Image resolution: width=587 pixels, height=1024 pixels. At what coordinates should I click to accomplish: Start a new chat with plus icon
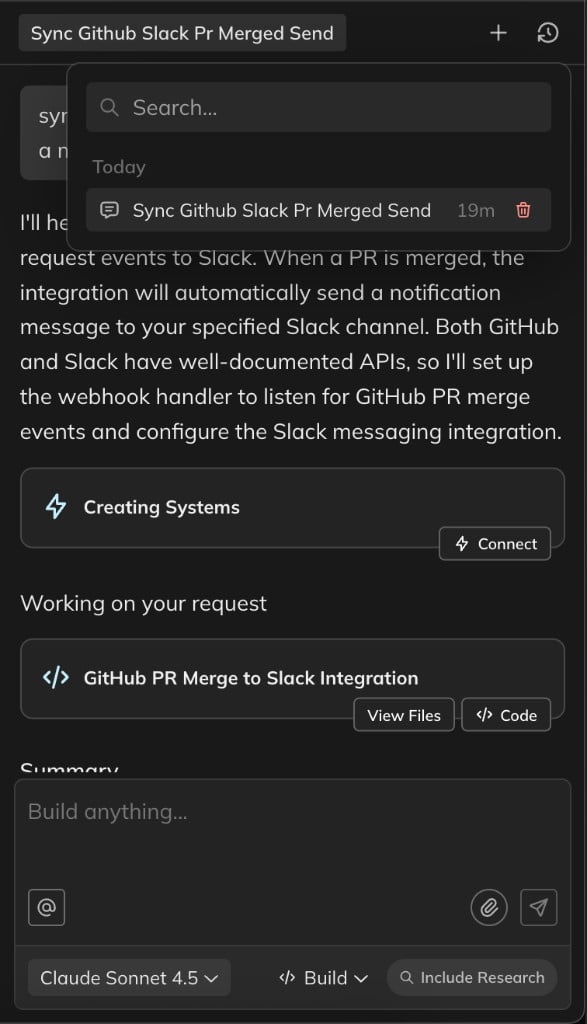click(498, 33)
